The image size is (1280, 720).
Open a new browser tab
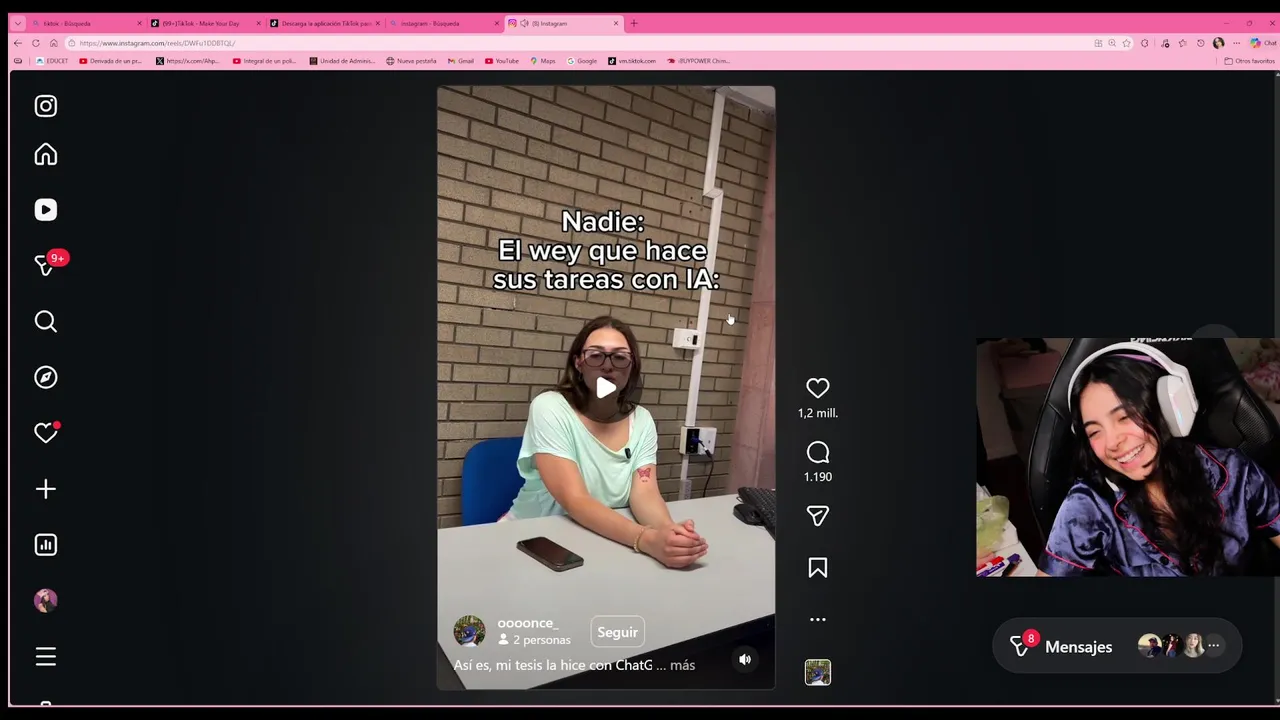click(x=633, y=23)
